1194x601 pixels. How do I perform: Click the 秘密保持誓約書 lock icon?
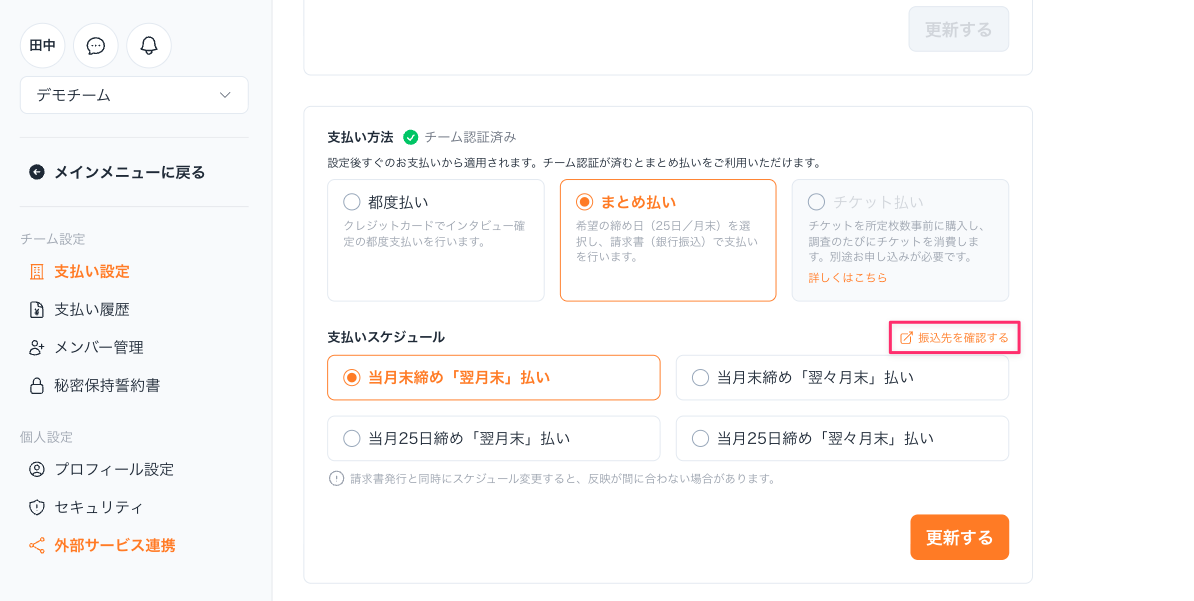(37, 386)
